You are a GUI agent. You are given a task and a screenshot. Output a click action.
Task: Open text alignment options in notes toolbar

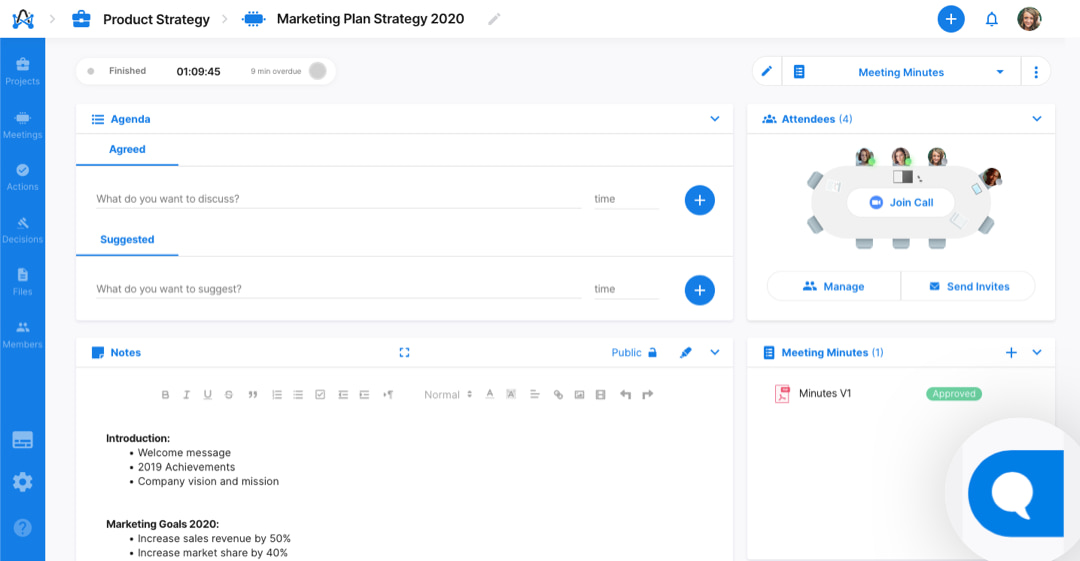pyautogui.click(x=534, y=394)
